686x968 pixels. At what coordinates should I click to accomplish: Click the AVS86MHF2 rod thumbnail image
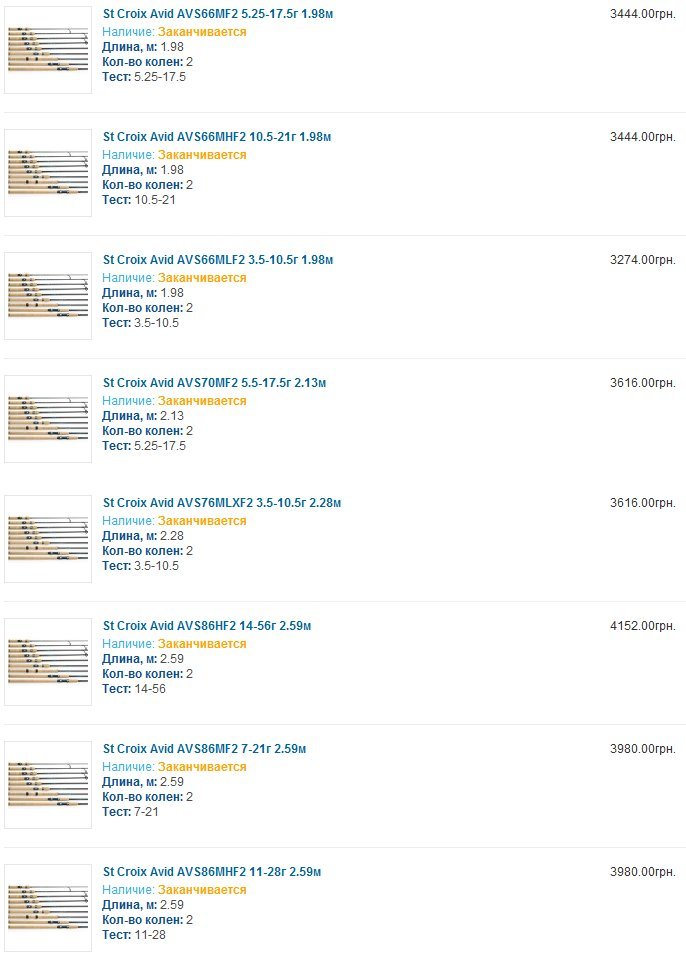pyautogui.click(x=48, y=908)
